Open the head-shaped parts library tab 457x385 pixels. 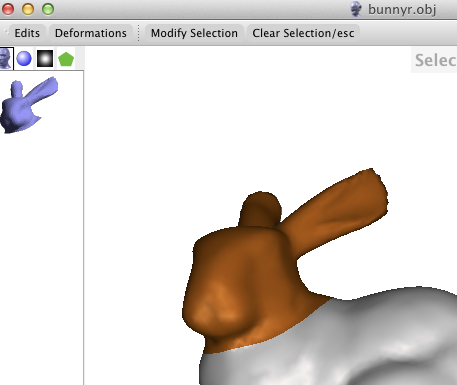coord(6,58)
